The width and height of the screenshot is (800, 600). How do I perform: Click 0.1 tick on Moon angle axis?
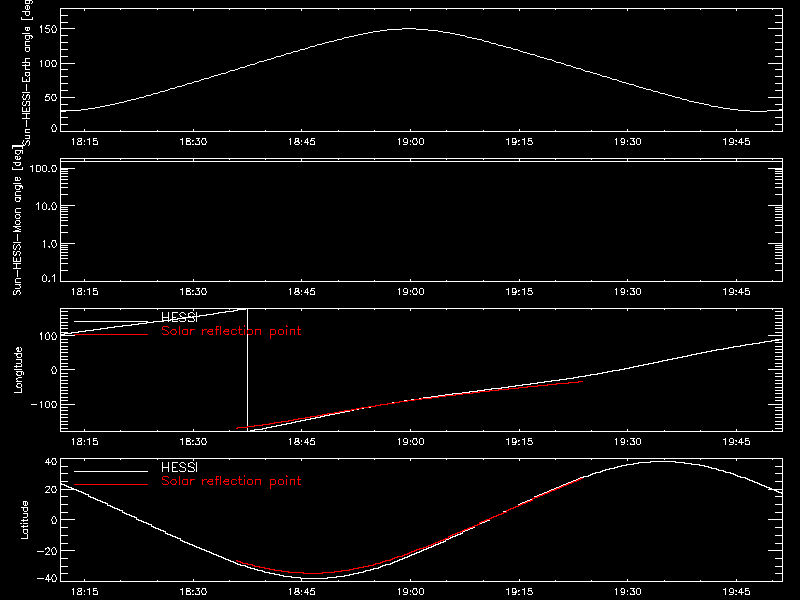49,278
